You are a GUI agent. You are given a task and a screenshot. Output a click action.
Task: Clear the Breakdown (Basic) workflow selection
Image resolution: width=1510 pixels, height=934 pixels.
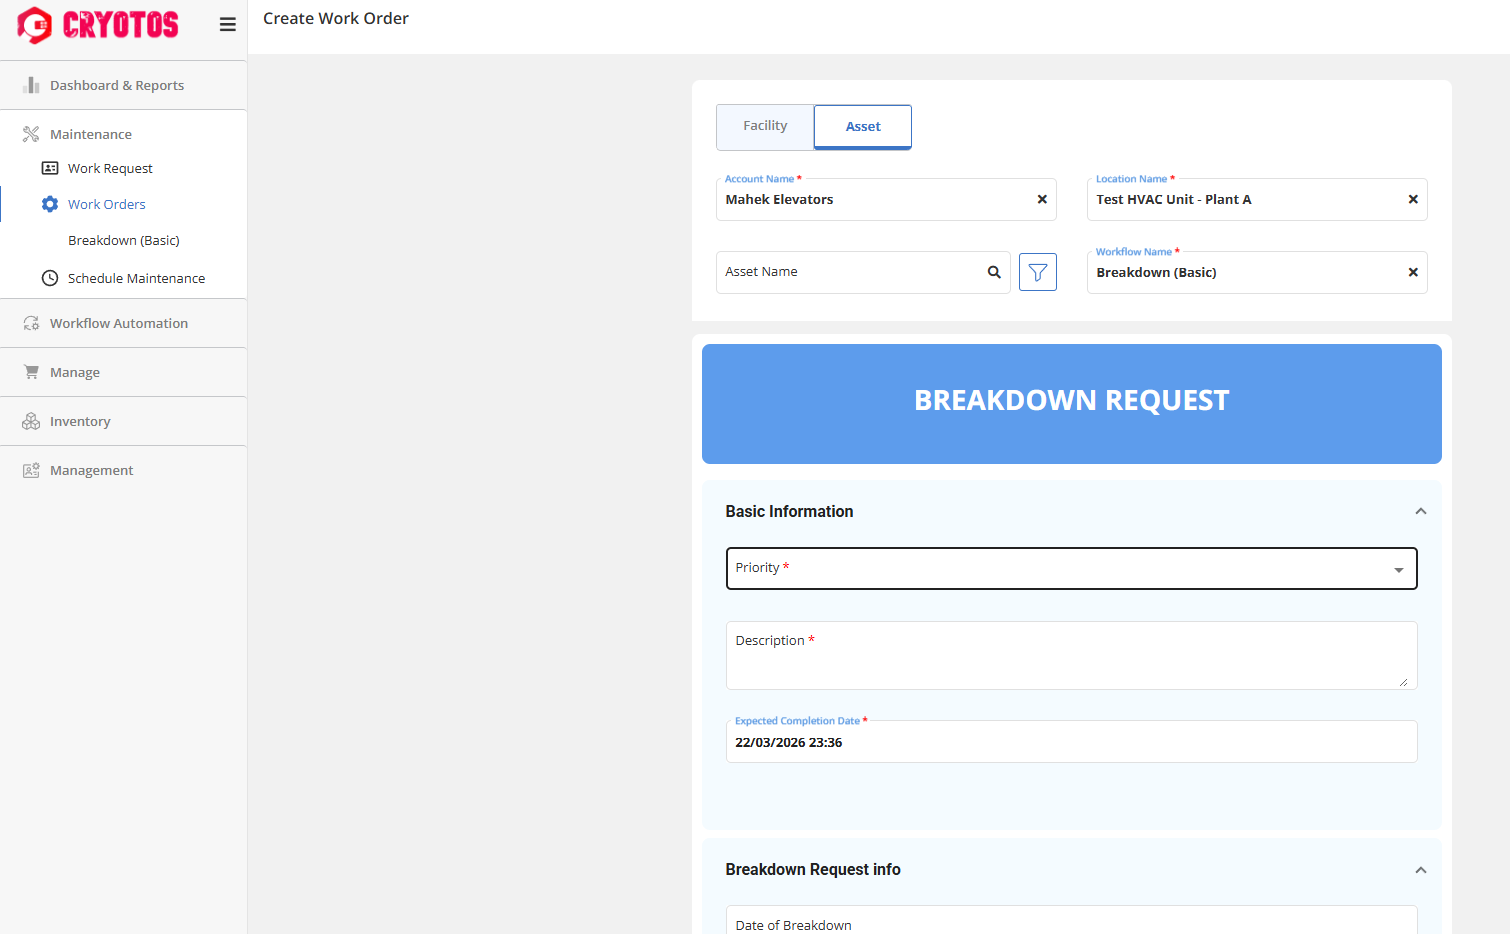[1413, 272]
